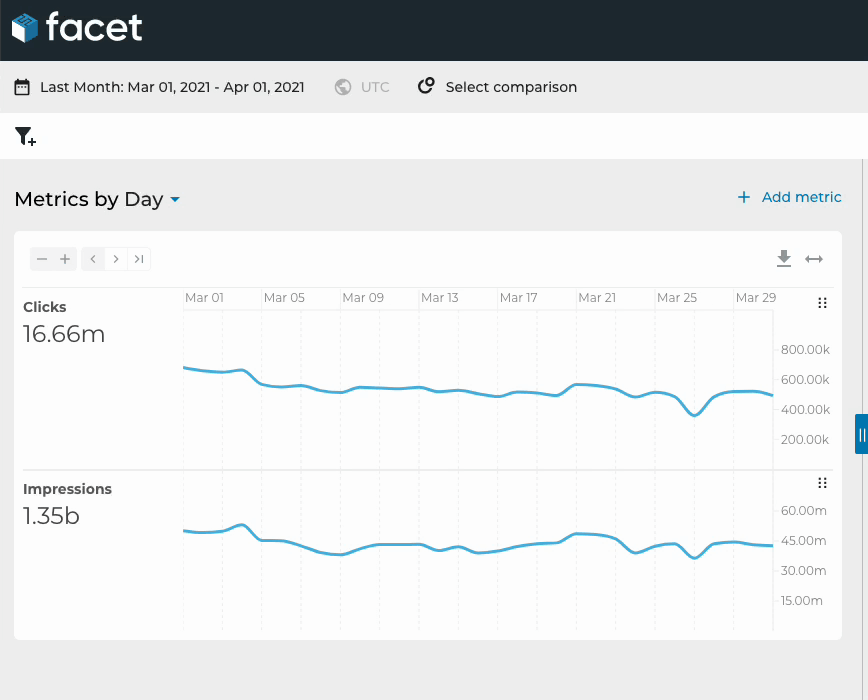Click the 15.00m y-axis value
This screenshot has height=700, width=868.
point(802,601)
